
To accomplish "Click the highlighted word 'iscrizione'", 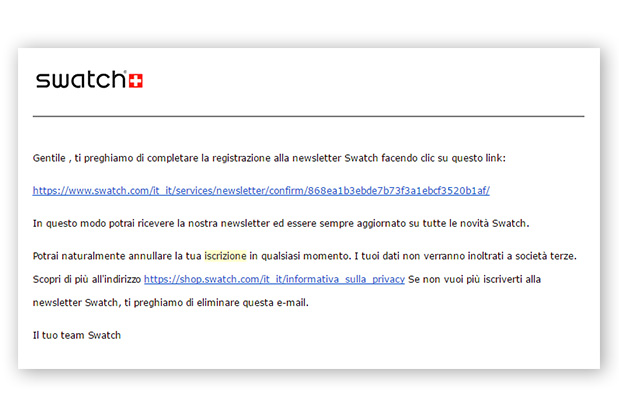I will pyautogui.click(x=225, y=256).
